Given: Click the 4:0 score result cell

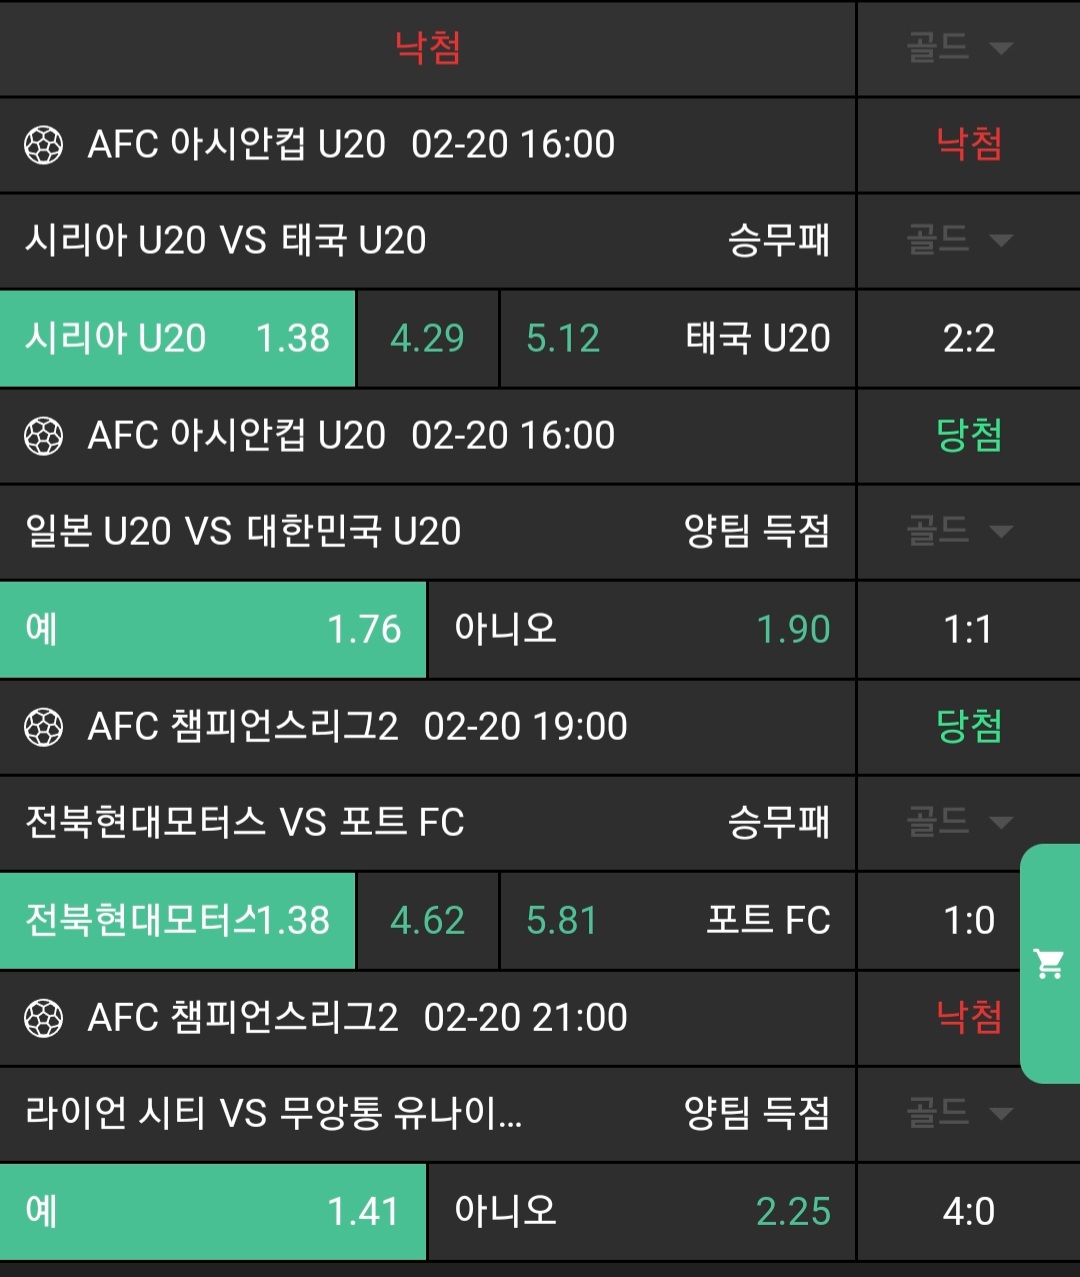Looking at the screenshot, I should [968, 1211].
